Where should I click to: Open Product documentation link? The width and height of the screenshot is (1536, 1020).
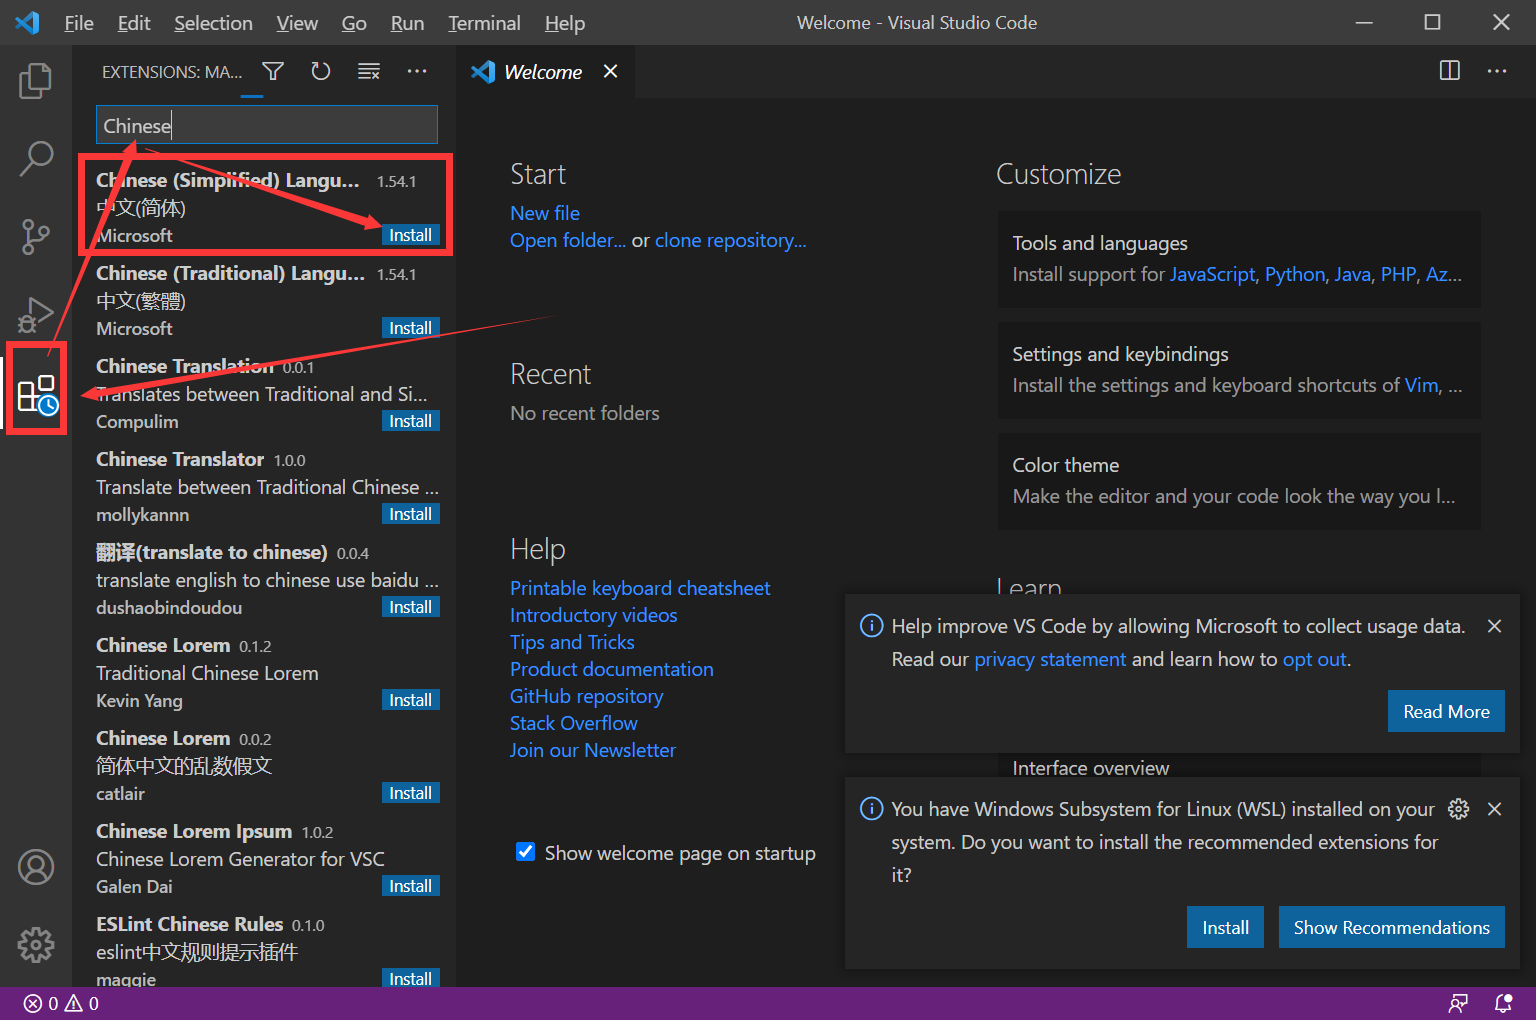(x=612, y=669)
